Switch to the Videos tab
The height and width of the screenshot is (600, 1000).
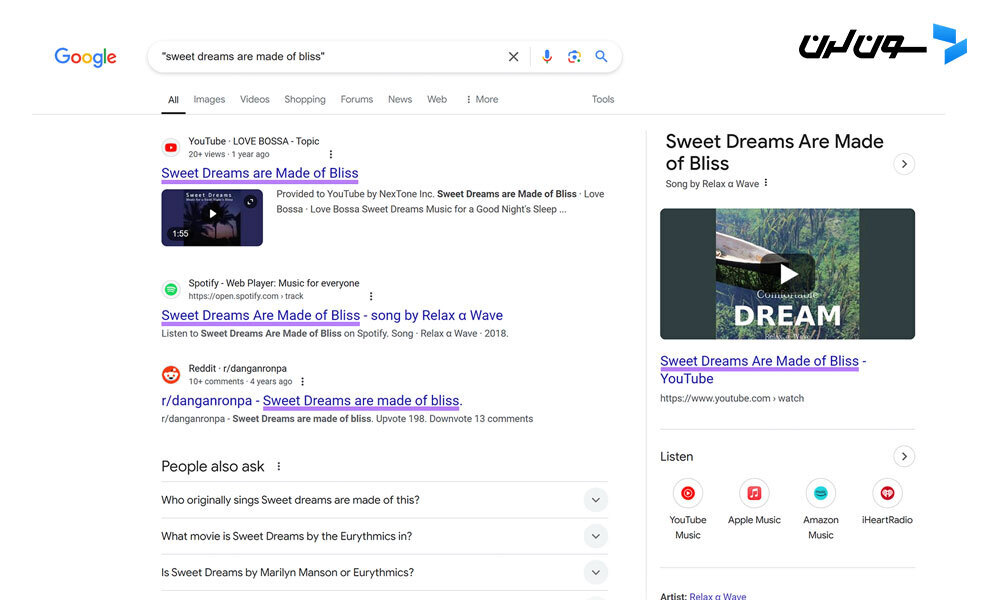[x=254, y=99]
